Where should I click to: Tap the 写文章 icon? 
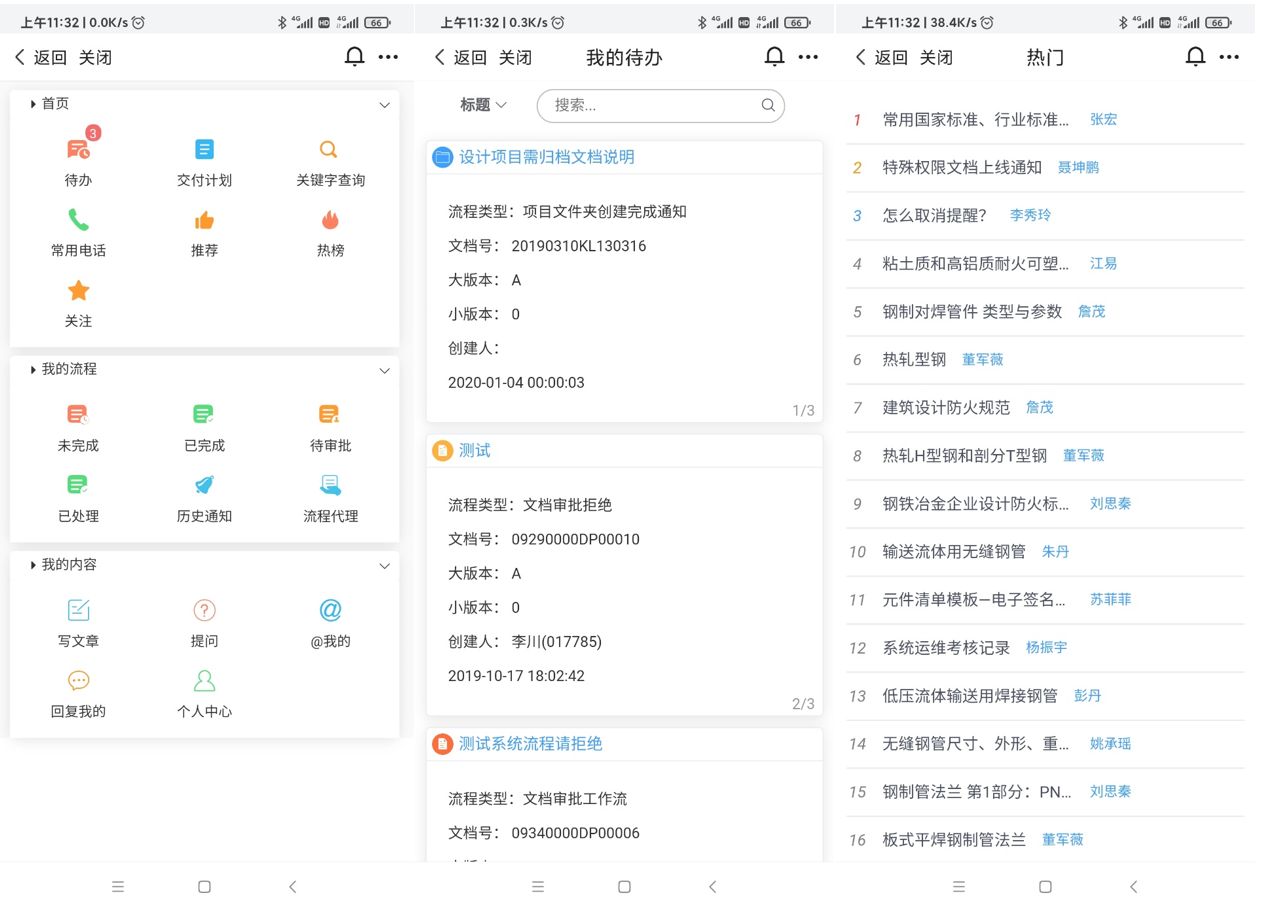click(x=78, y=611)
